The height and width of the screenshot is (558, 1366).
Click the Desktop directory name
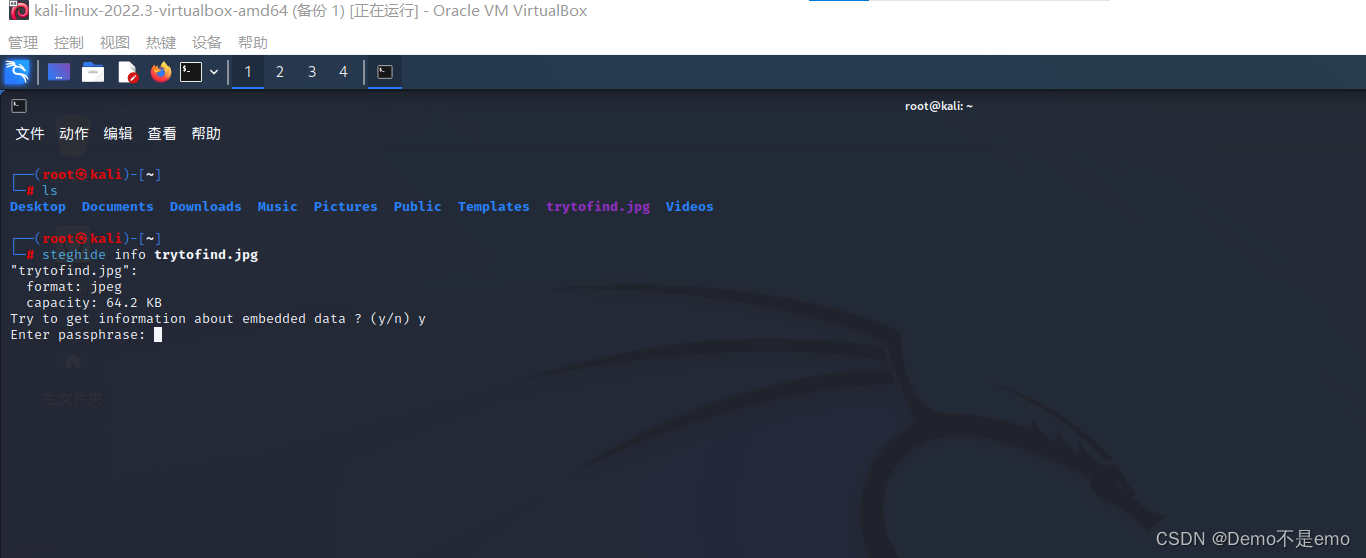[38, 207]
